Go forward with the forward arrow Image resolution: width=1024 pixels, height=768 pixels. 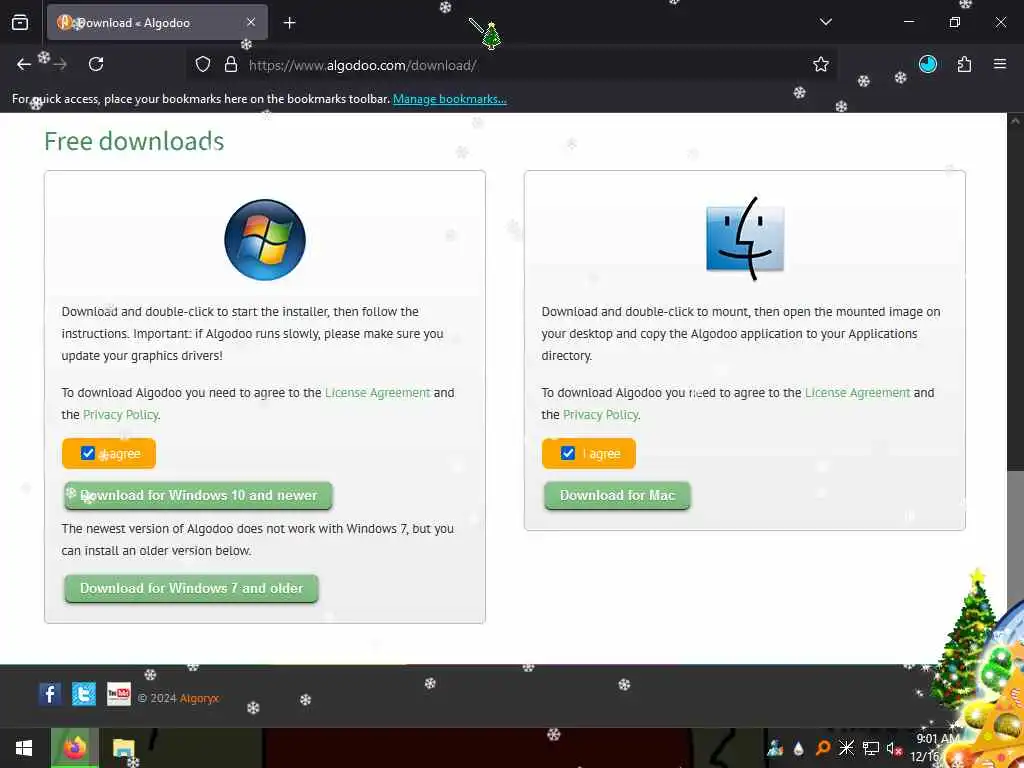tap(60, 64)
